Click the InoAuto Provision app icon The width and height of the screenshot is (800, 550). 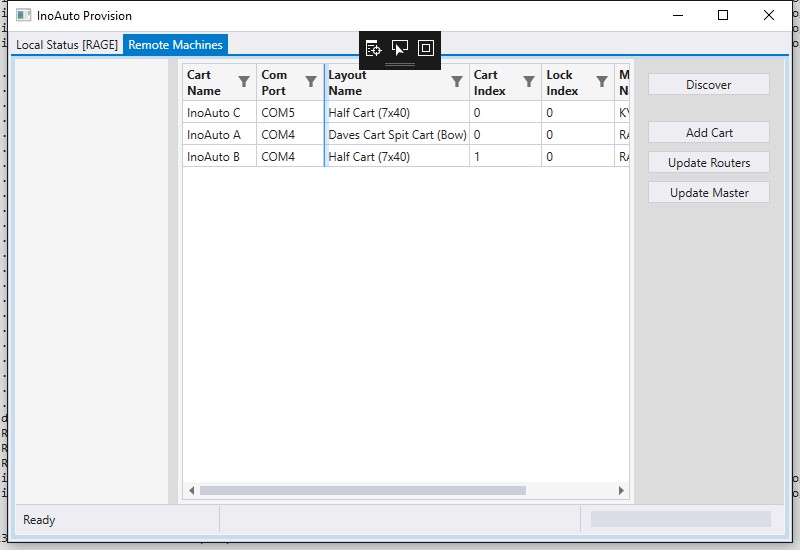23,15
